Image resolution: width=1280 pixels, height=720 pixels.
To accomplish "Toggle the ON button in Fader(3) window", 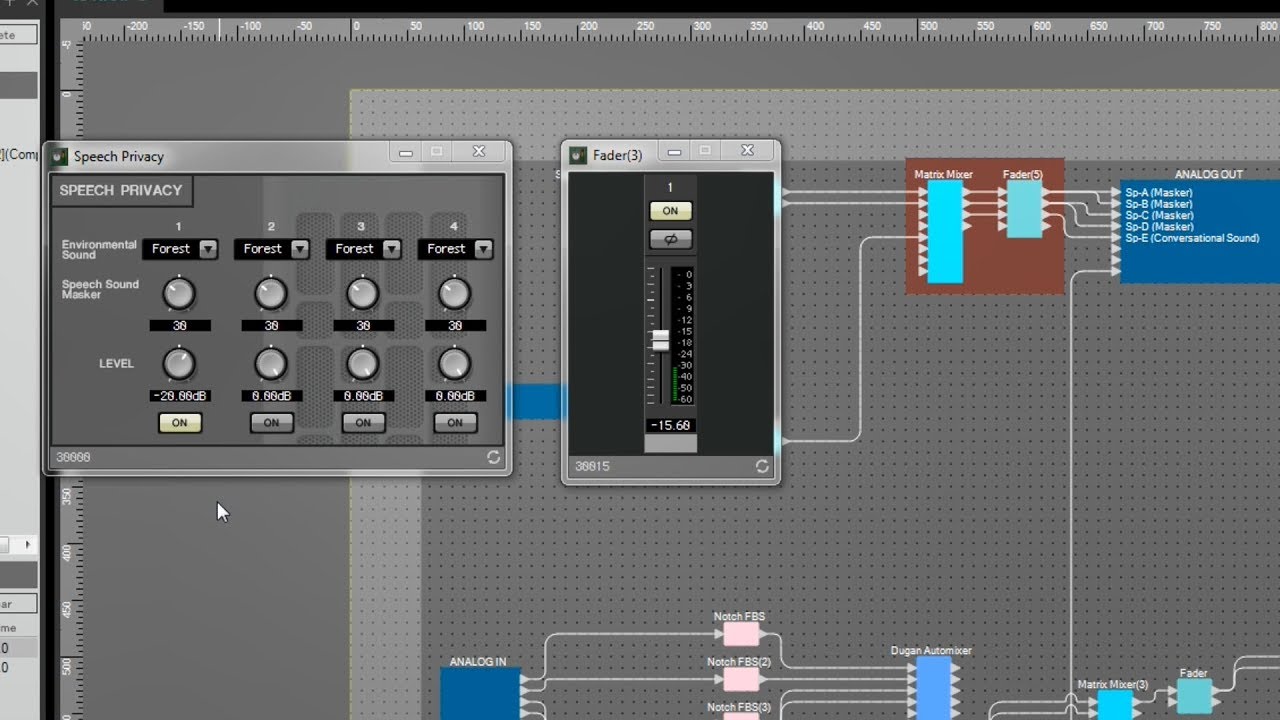I will coord(670,211).
